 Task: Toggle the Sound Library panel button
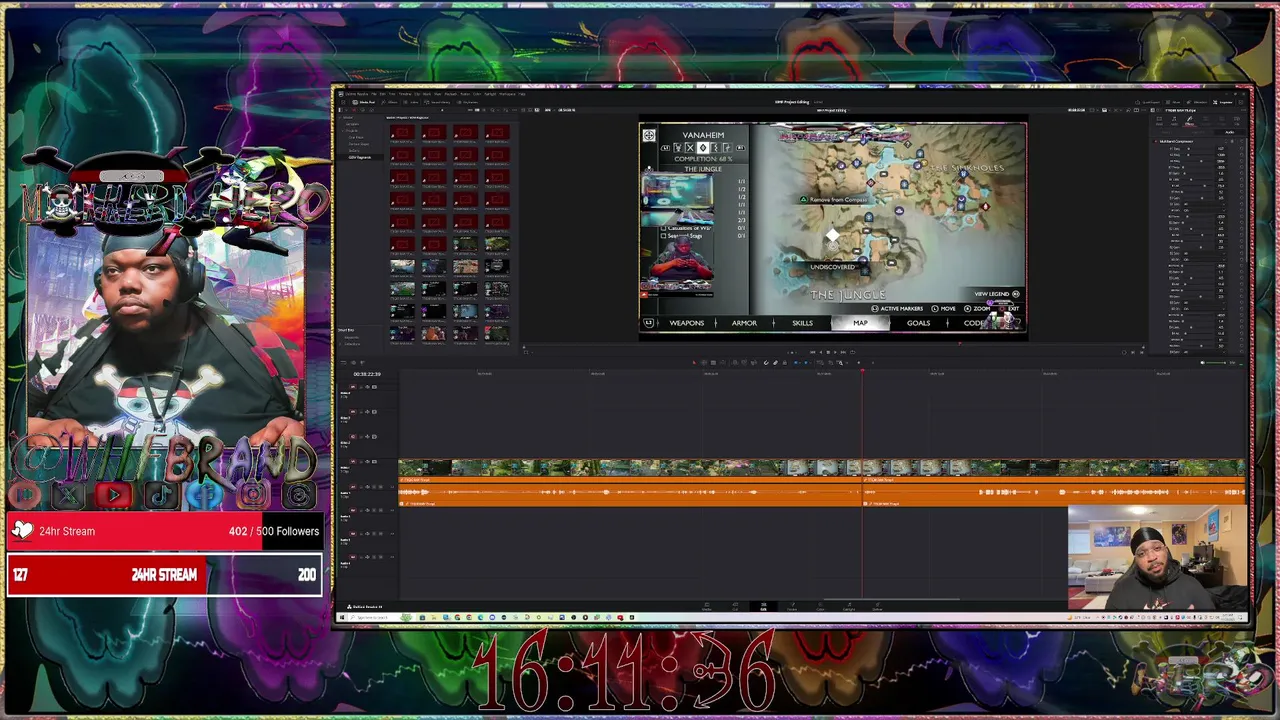click(437, 102)
